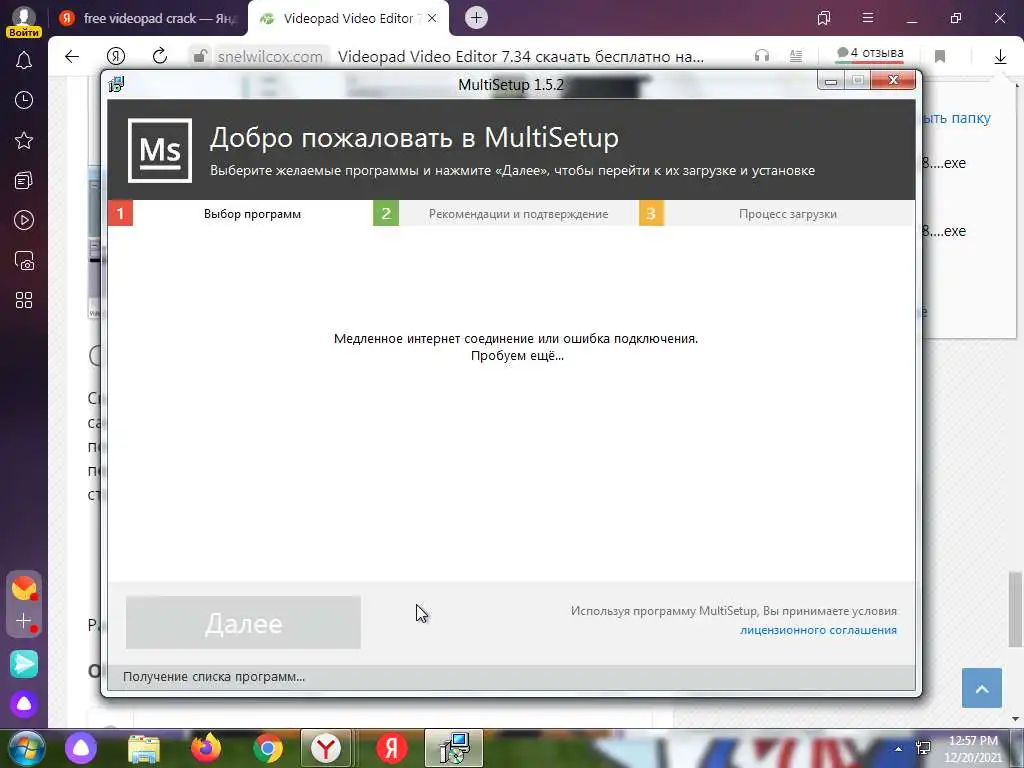
Task: Open history clock icon in sidebar
Action: 24,100
